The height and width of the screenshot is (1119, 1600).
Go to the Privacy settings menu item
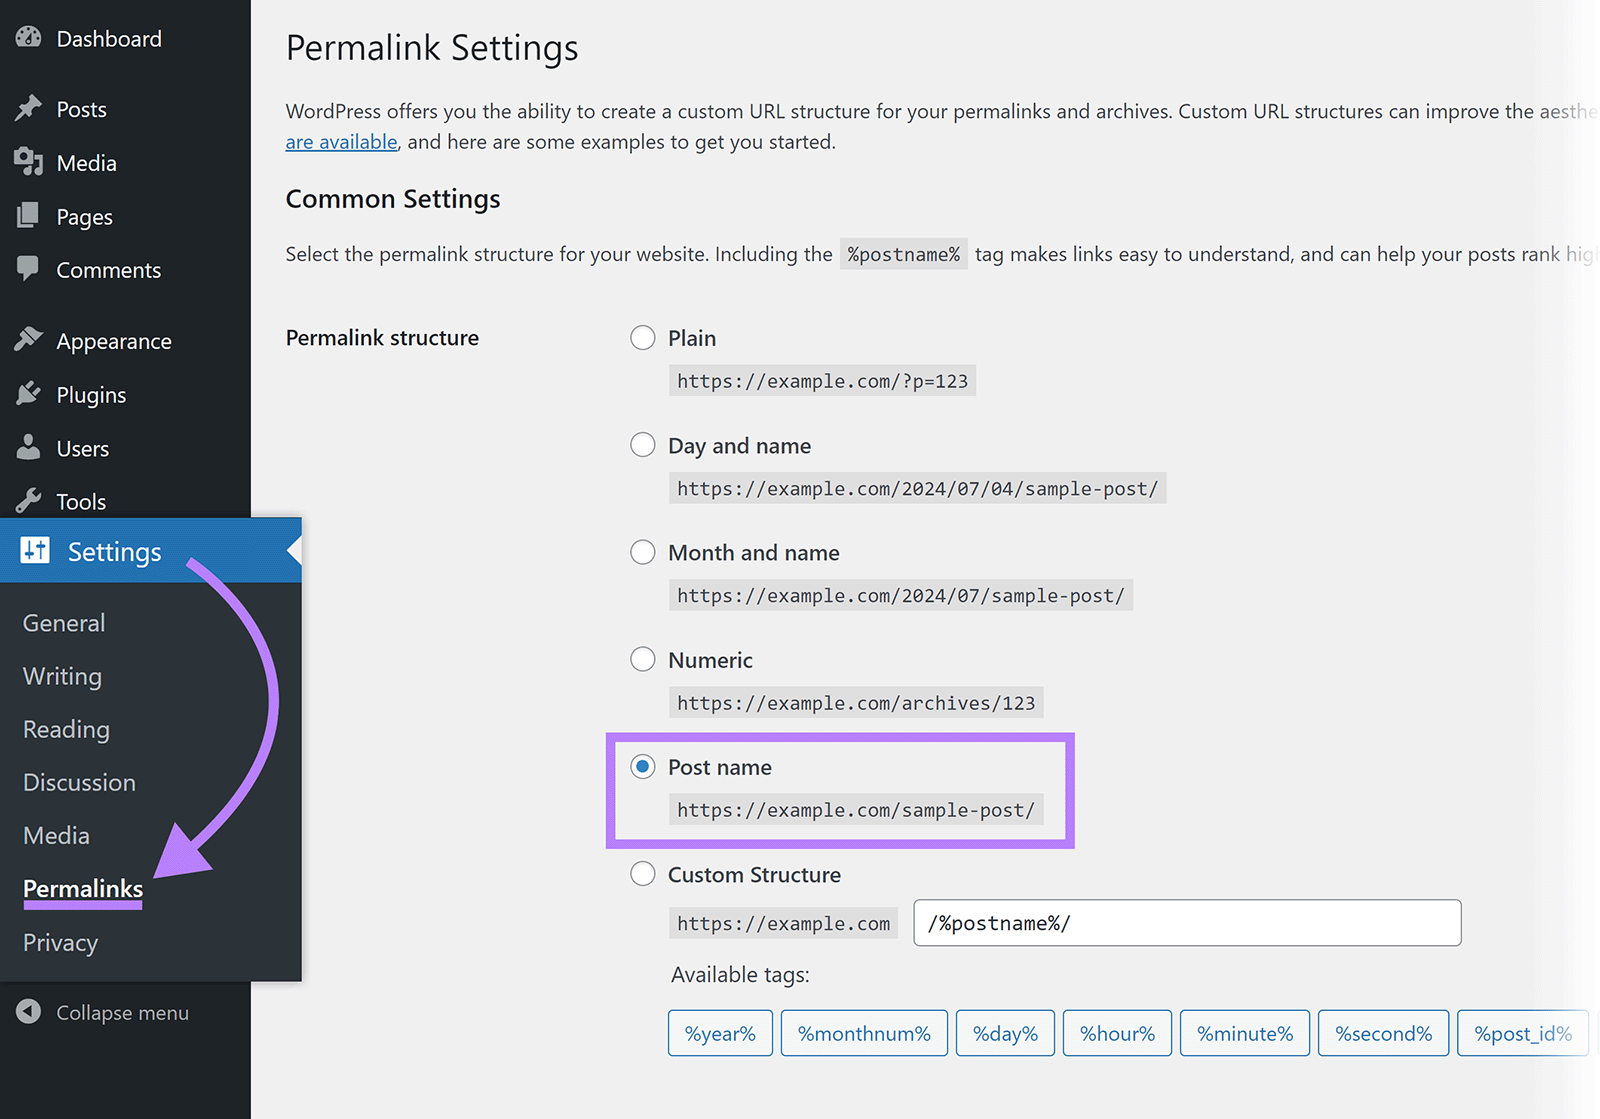click(x=60, y=942)
